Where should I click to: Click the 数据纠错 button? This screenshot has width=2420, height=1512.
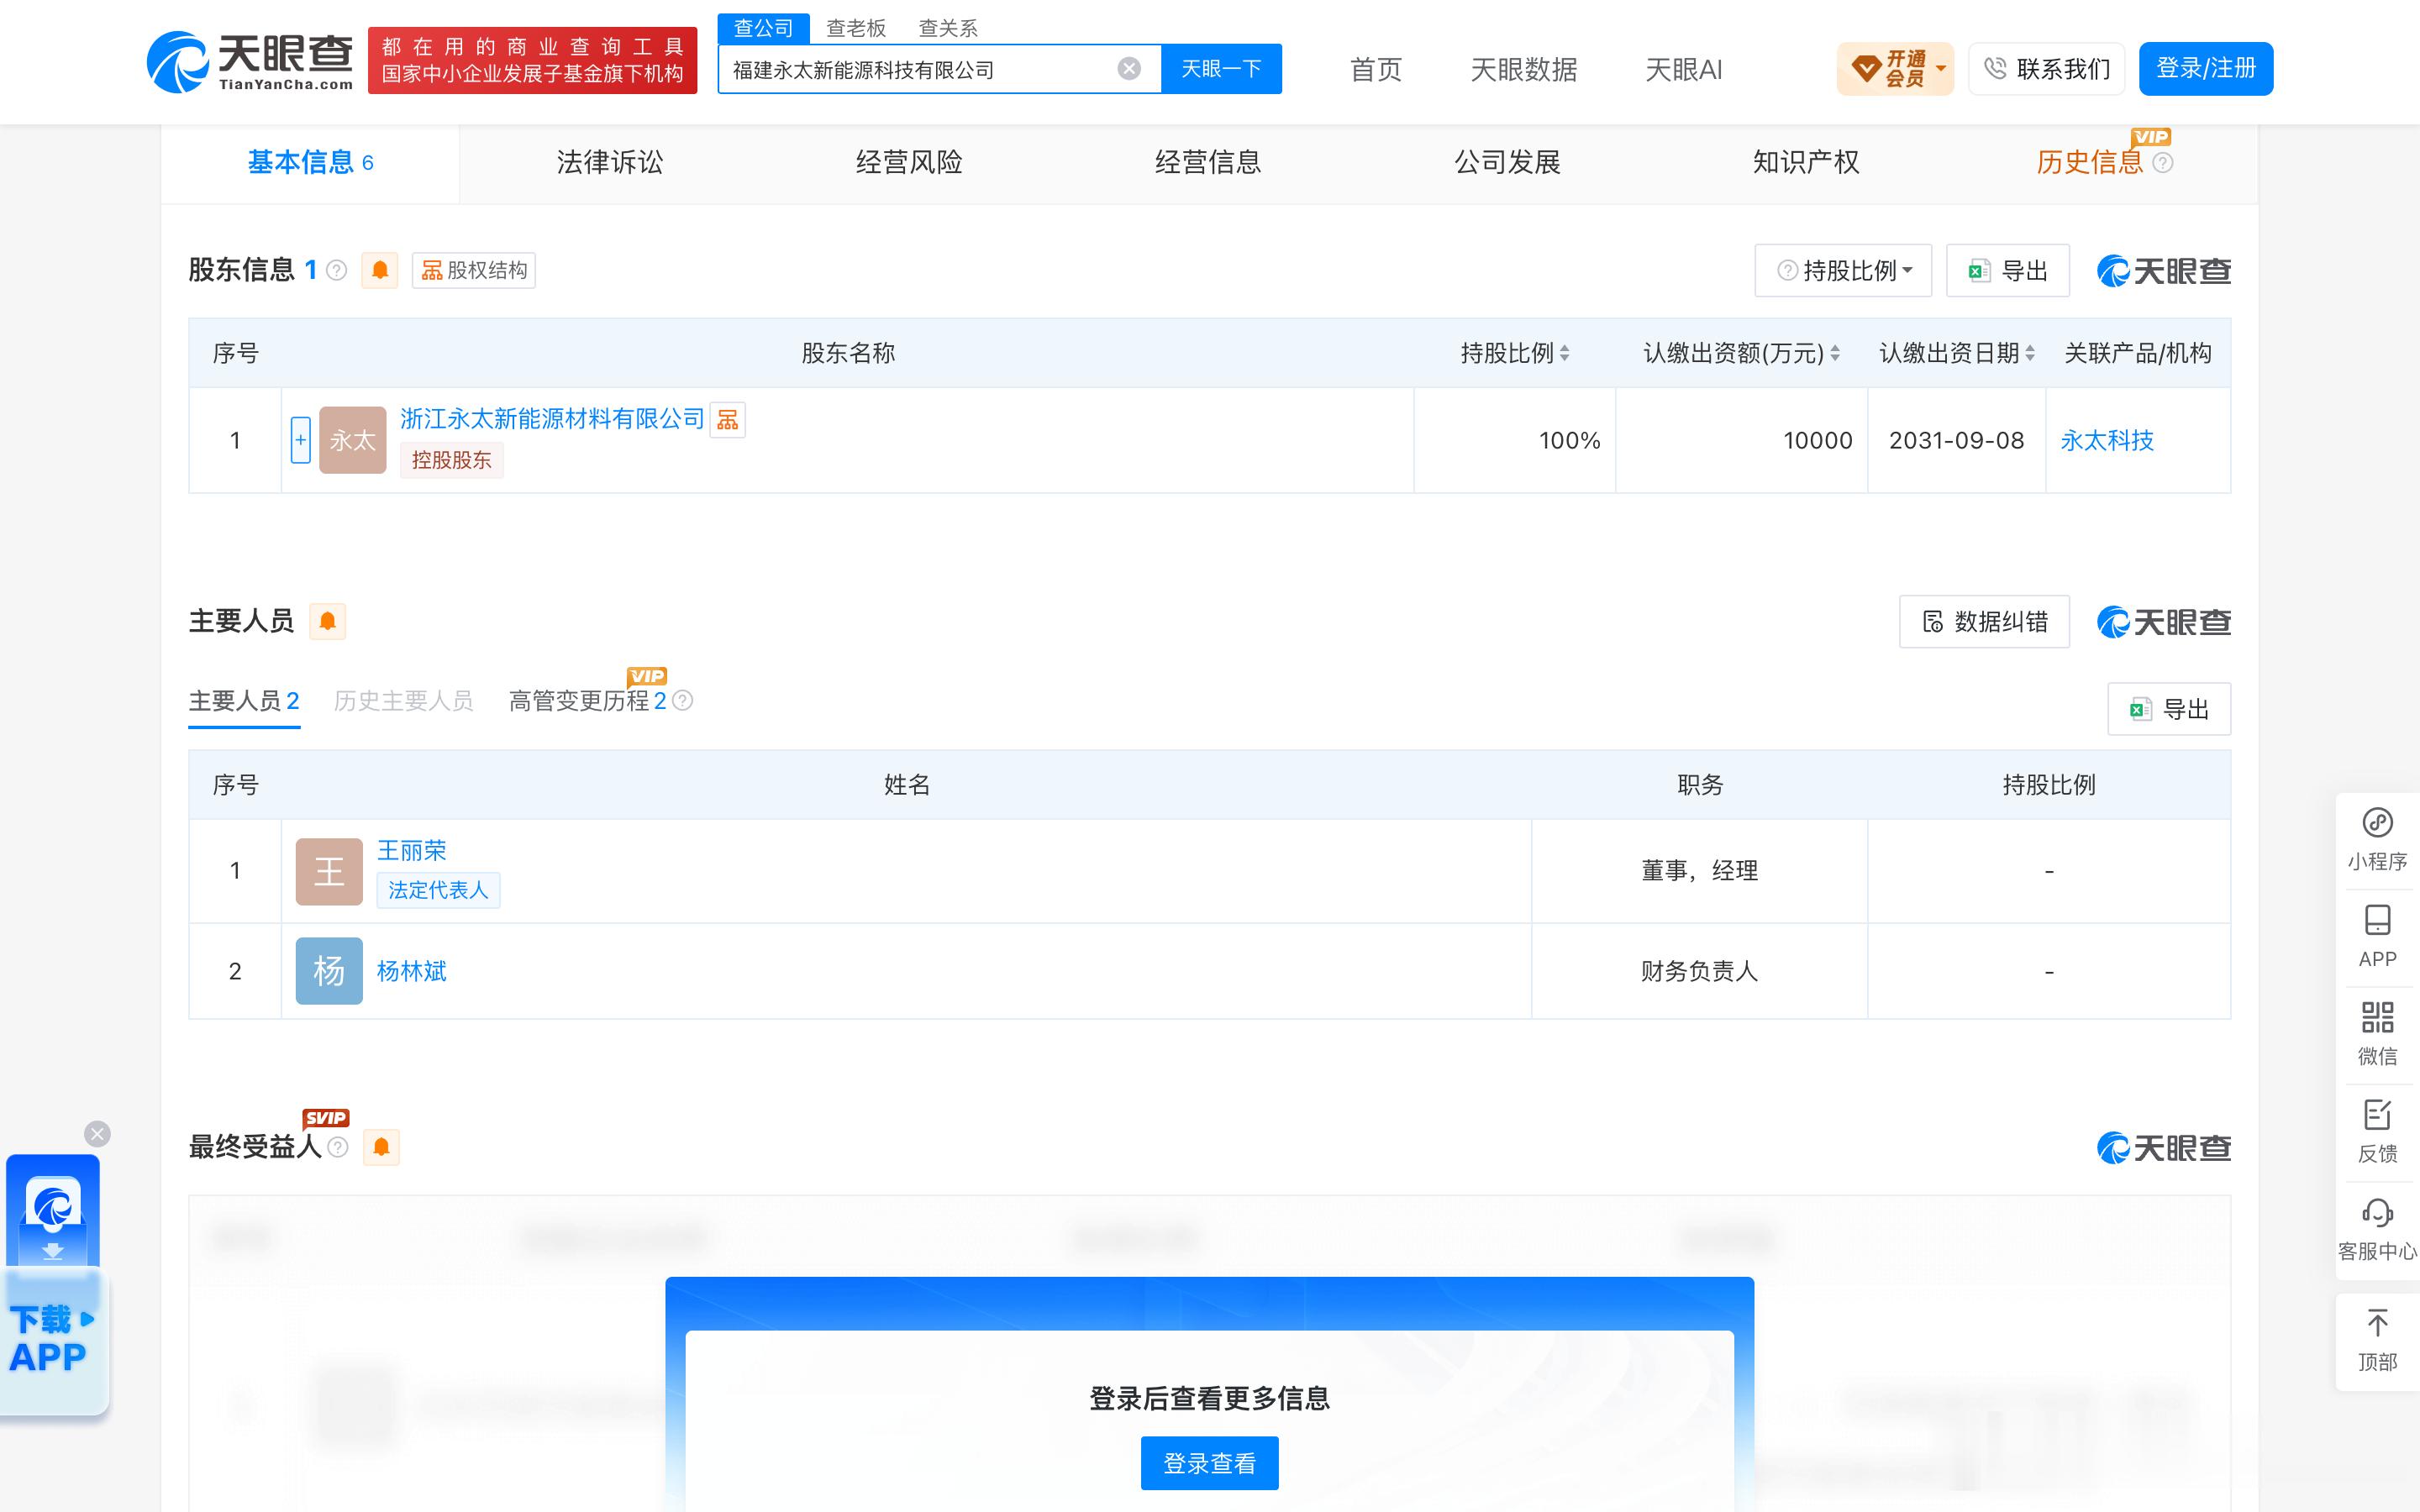(1984, 621)
